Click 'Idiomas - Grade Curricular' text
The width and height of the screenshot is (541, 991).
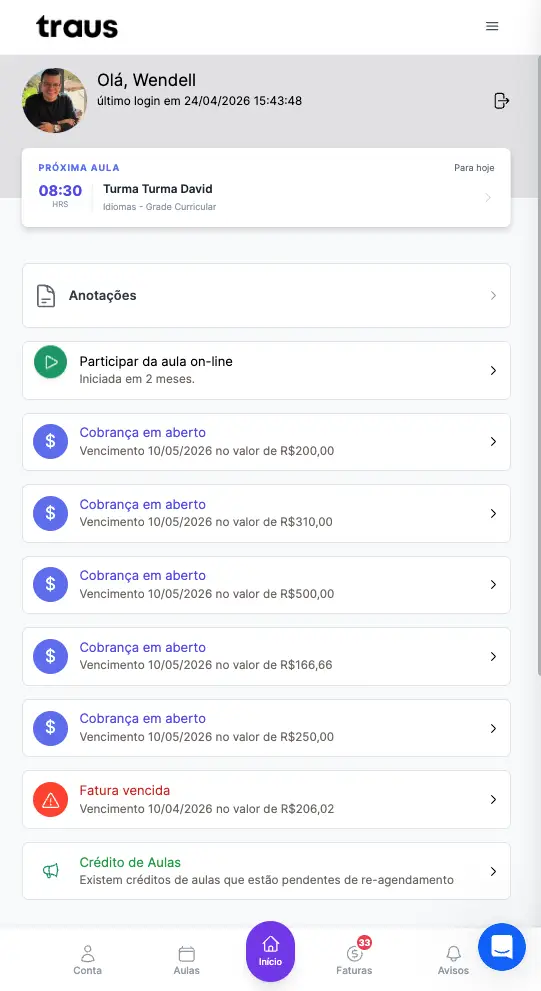click(x=159, y=207)
